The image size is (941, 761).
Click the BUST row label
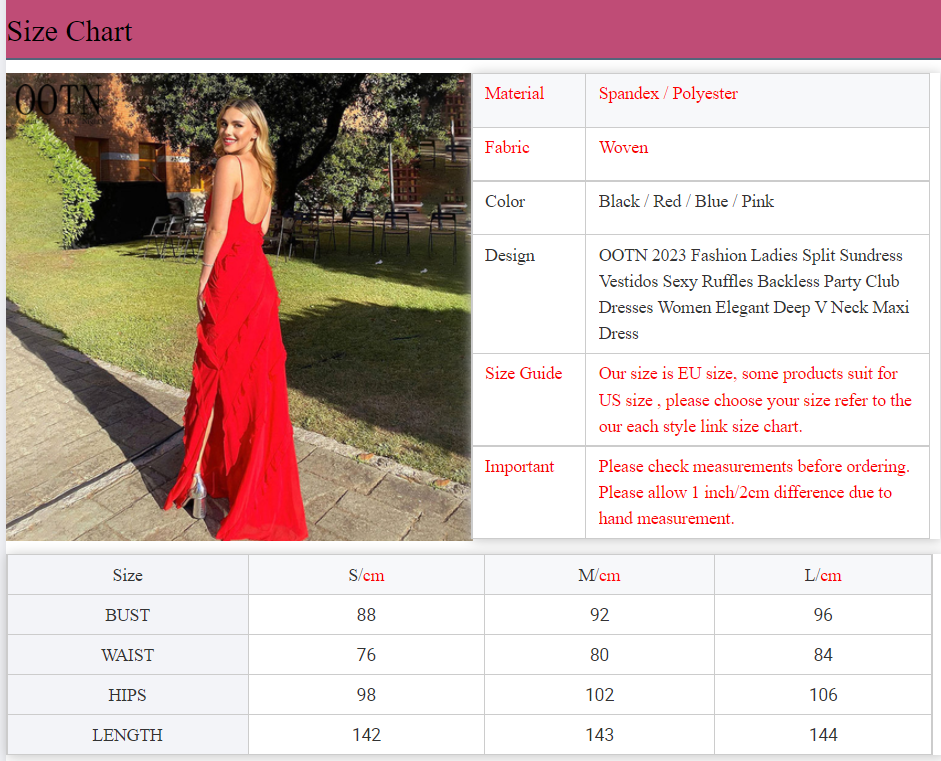click(127, 615)
